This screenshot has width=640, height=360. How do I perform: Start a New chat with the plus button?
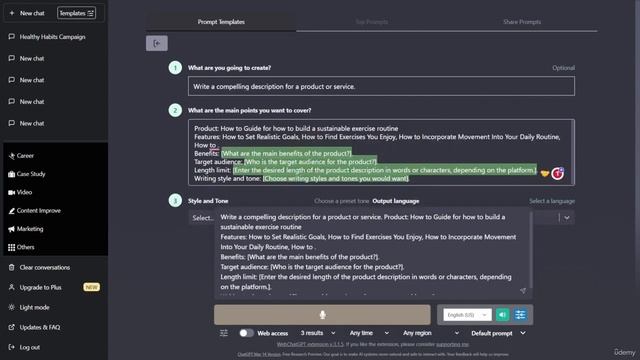(27, 13)
